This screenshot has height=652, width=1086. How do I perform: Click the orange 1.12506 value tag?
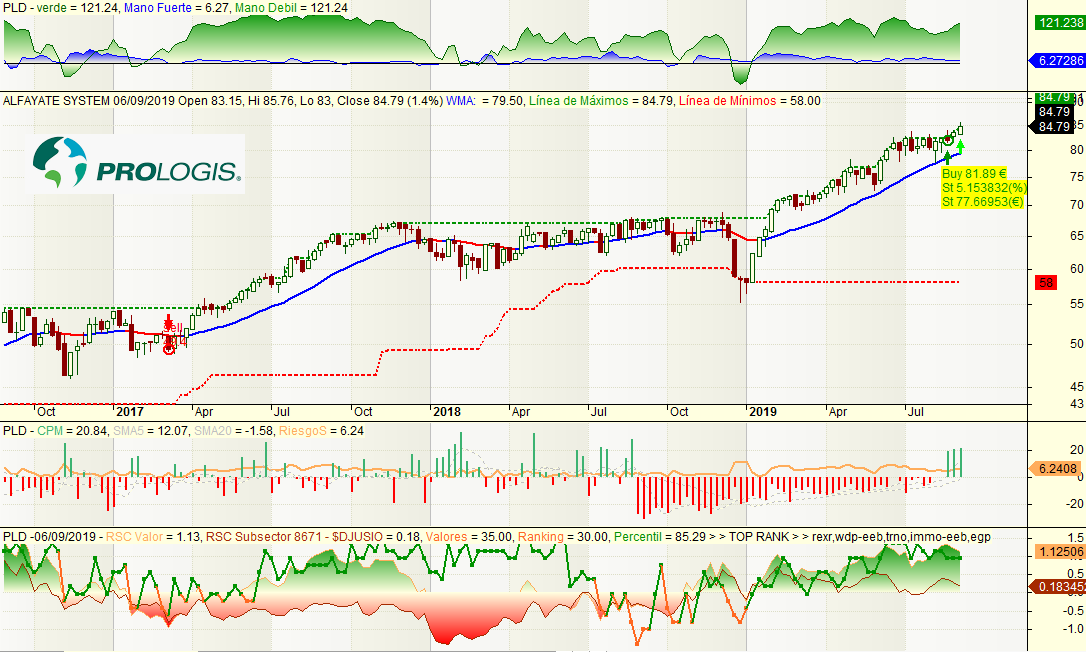coord(1060,552)
